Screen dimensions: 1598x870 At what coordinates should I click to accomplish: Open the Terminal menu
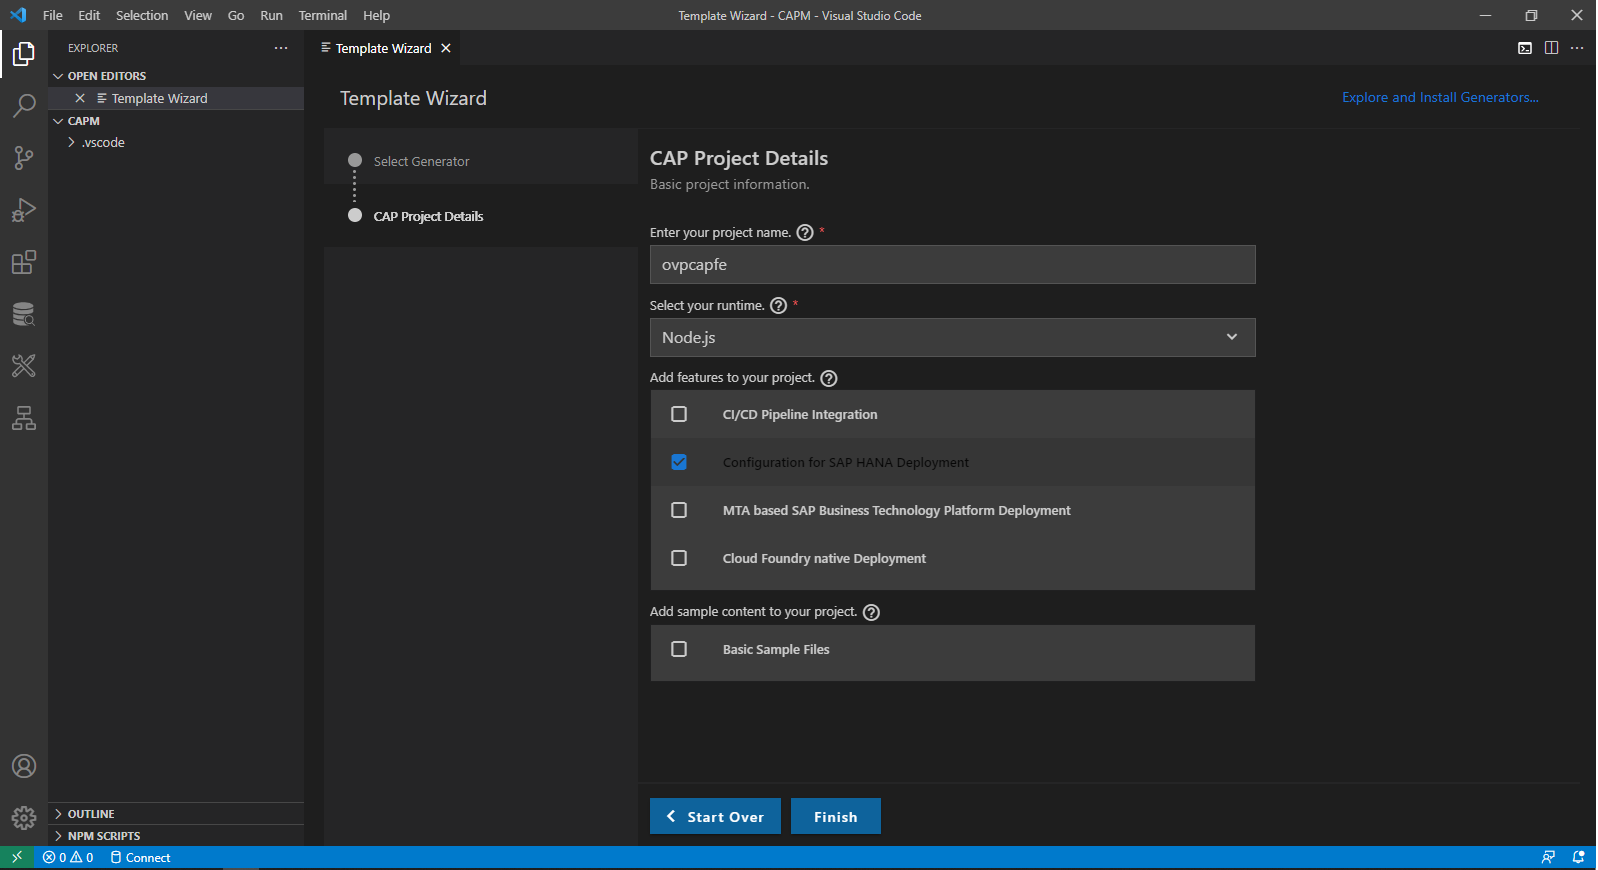click(x=322, y=15)
